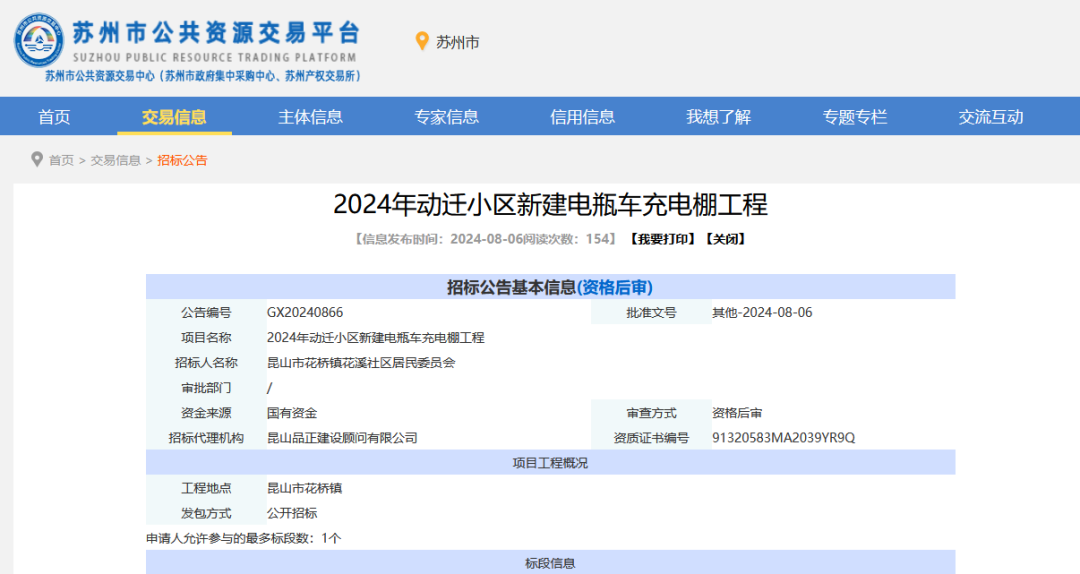
Task: Navigate to 专题专栏 section
Action: pos(854,117)
